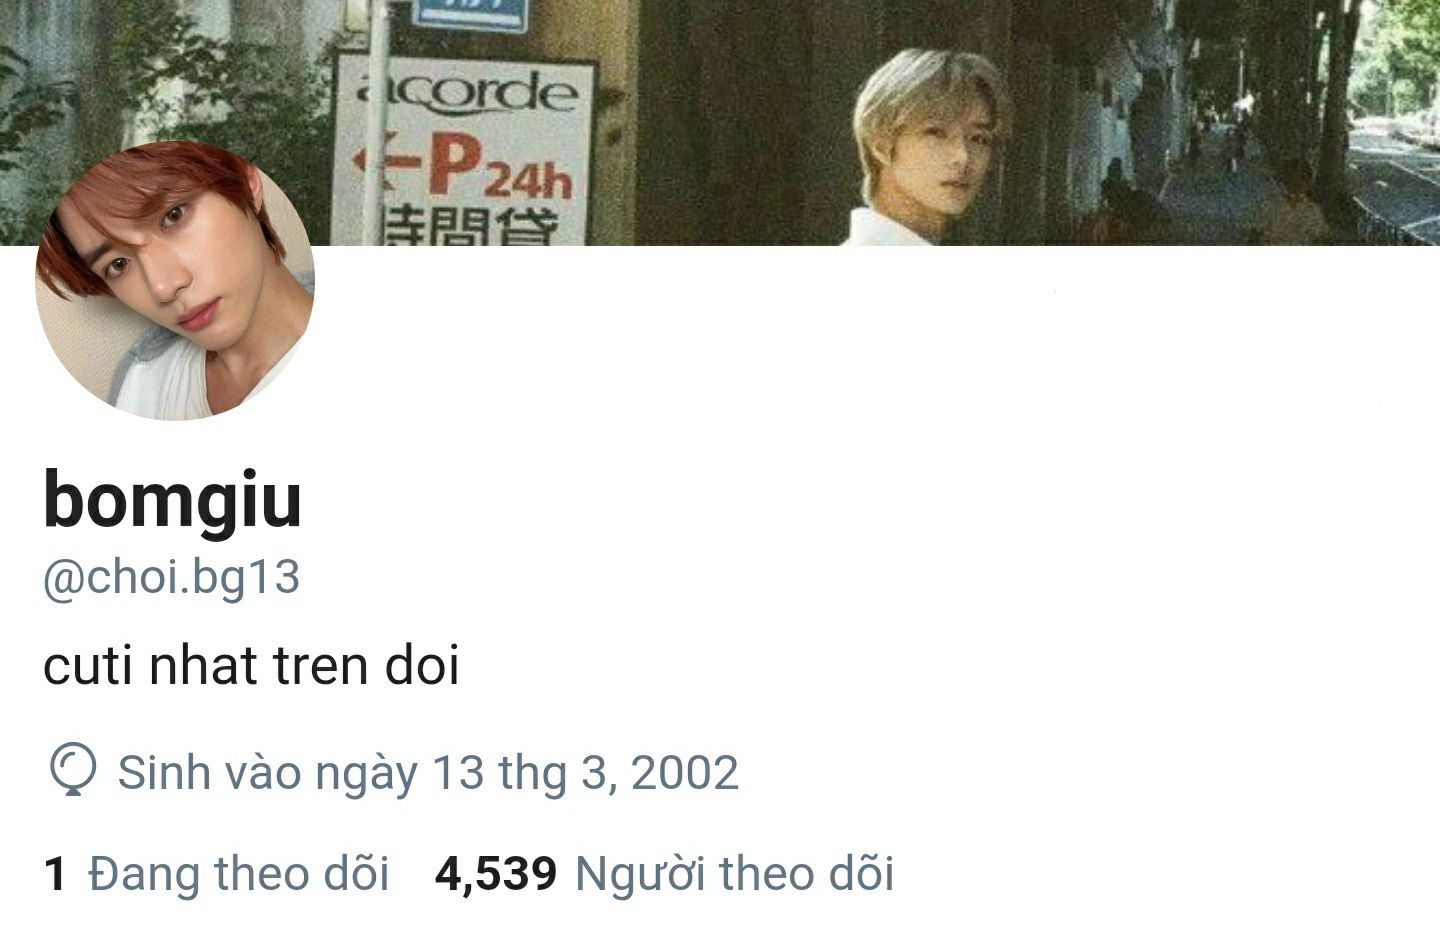Click the following count number 1
1440x948 pixels.
click(x=55, y=874)
